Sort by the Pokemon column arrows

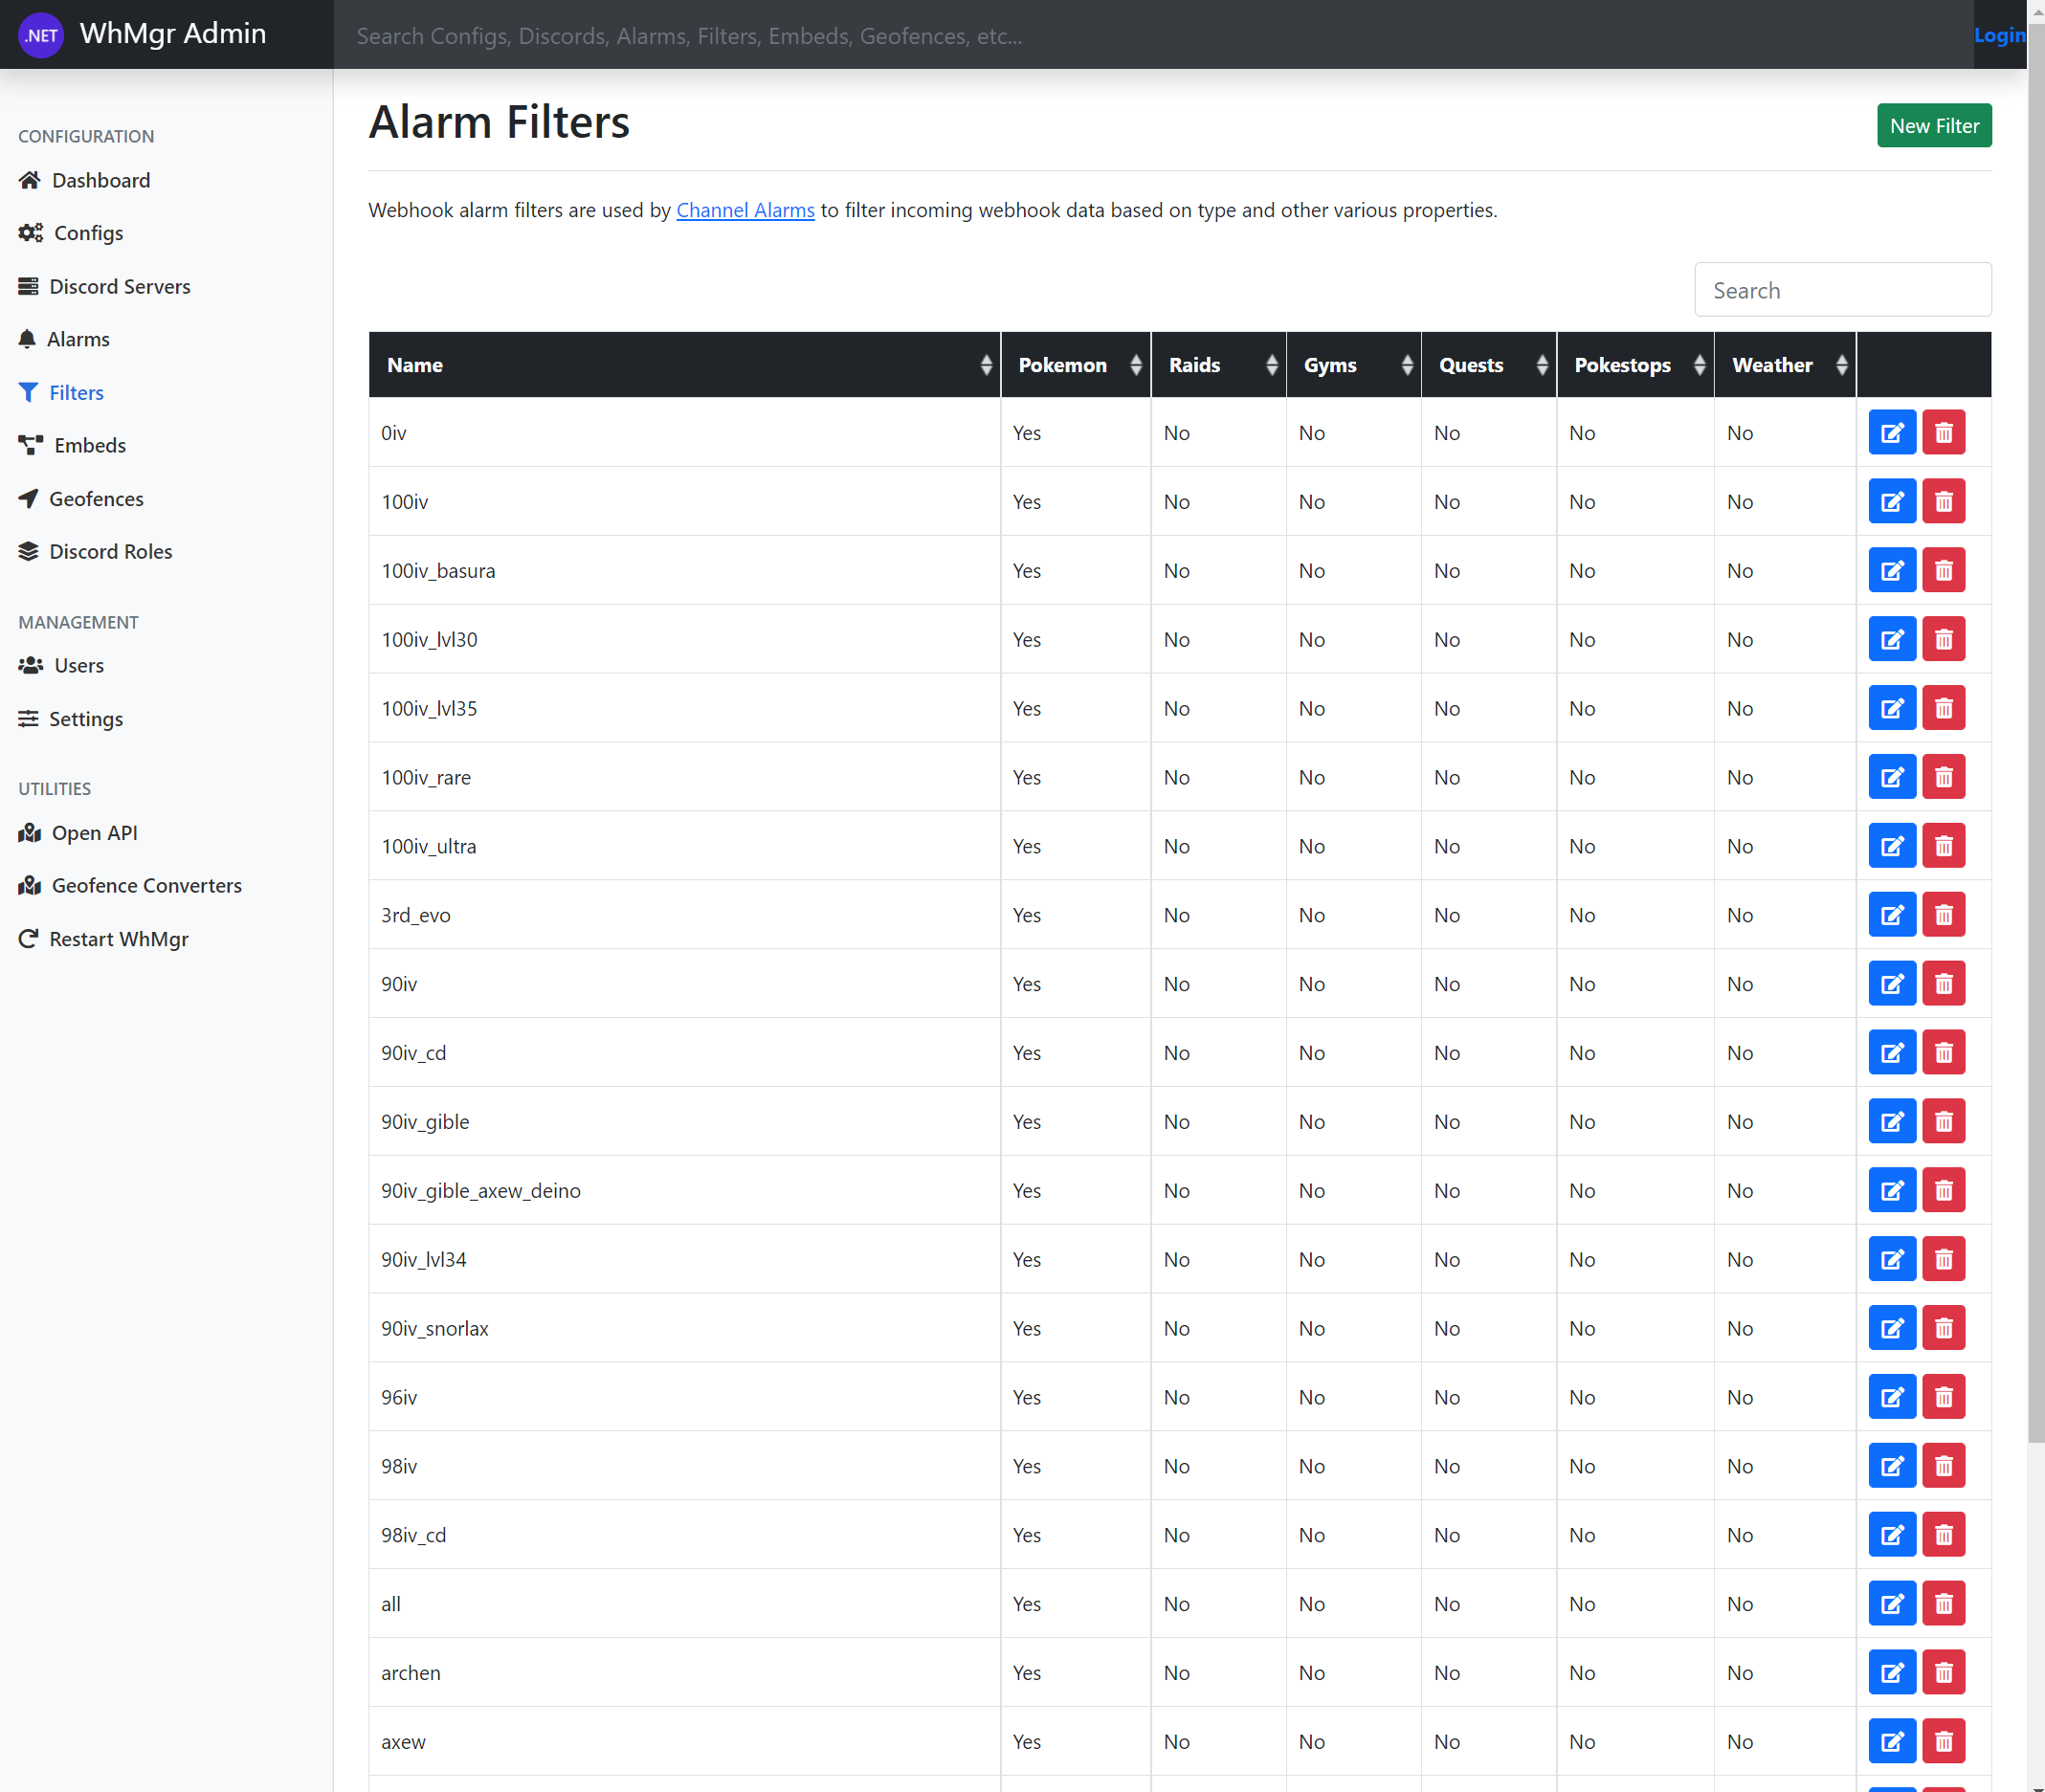click(1135, 365)
